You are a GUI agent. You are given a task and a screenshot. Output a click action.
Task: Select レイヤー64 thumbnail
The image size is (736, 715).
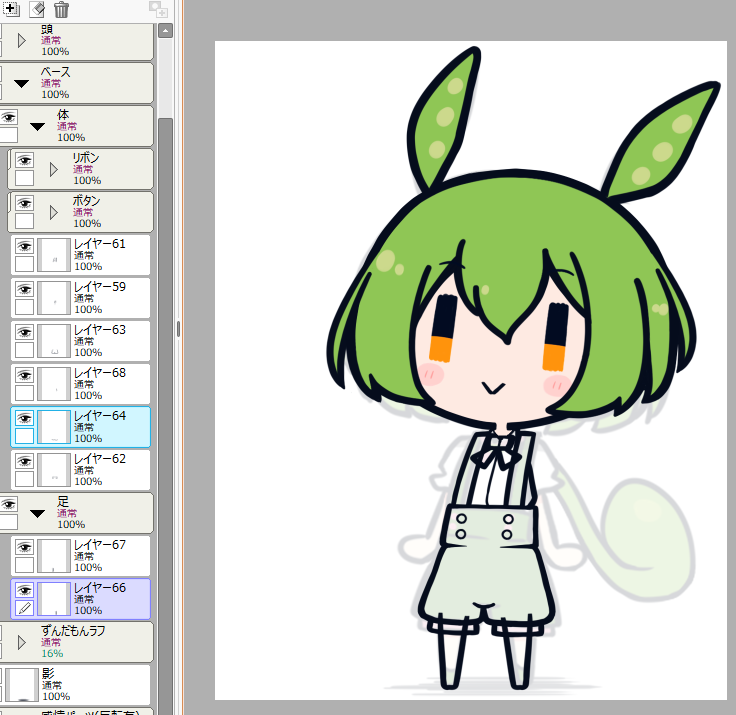(x=54, y=427)
